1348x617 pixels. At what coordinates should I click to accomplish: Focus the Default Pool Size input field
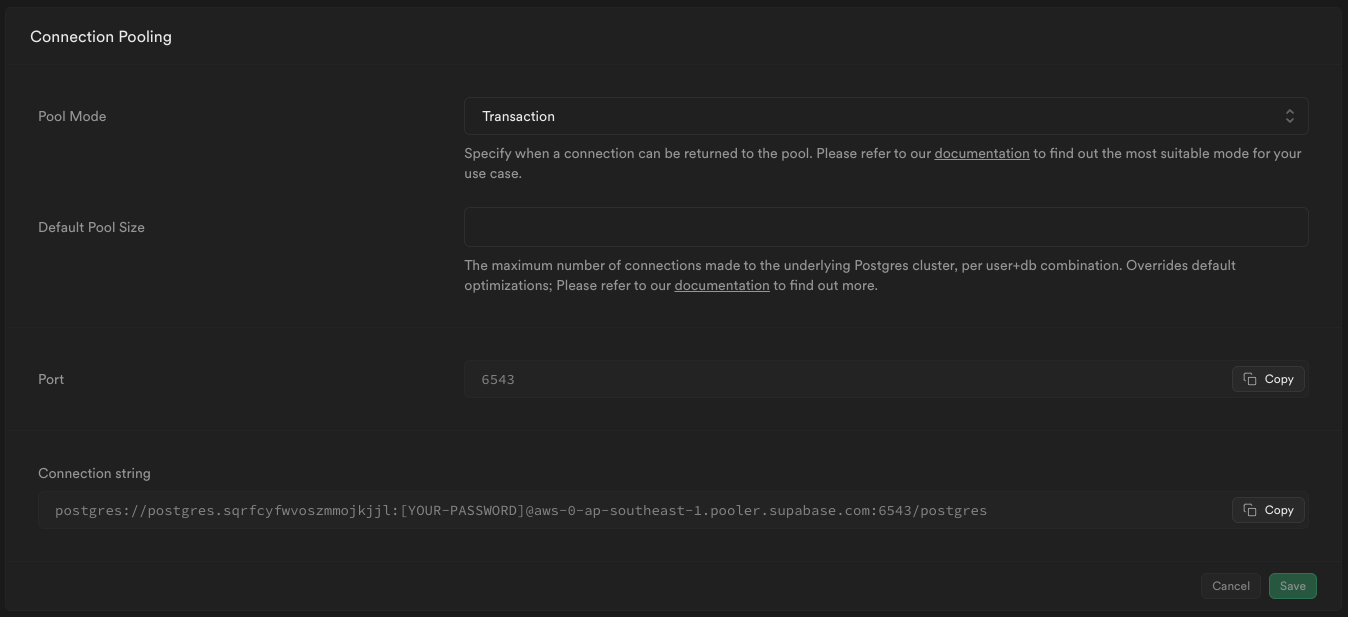click(x=886, y=227)
